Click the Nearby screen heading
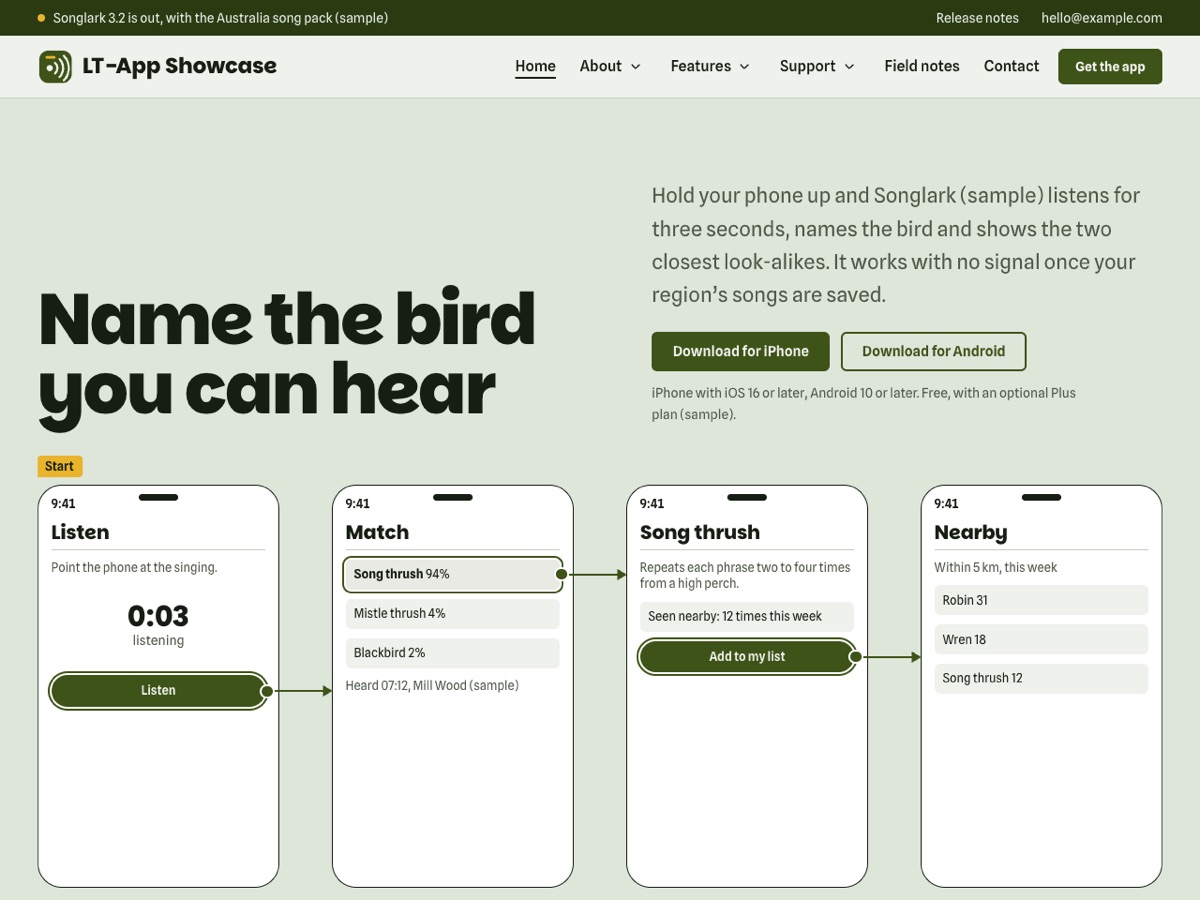 pos(970,532)
